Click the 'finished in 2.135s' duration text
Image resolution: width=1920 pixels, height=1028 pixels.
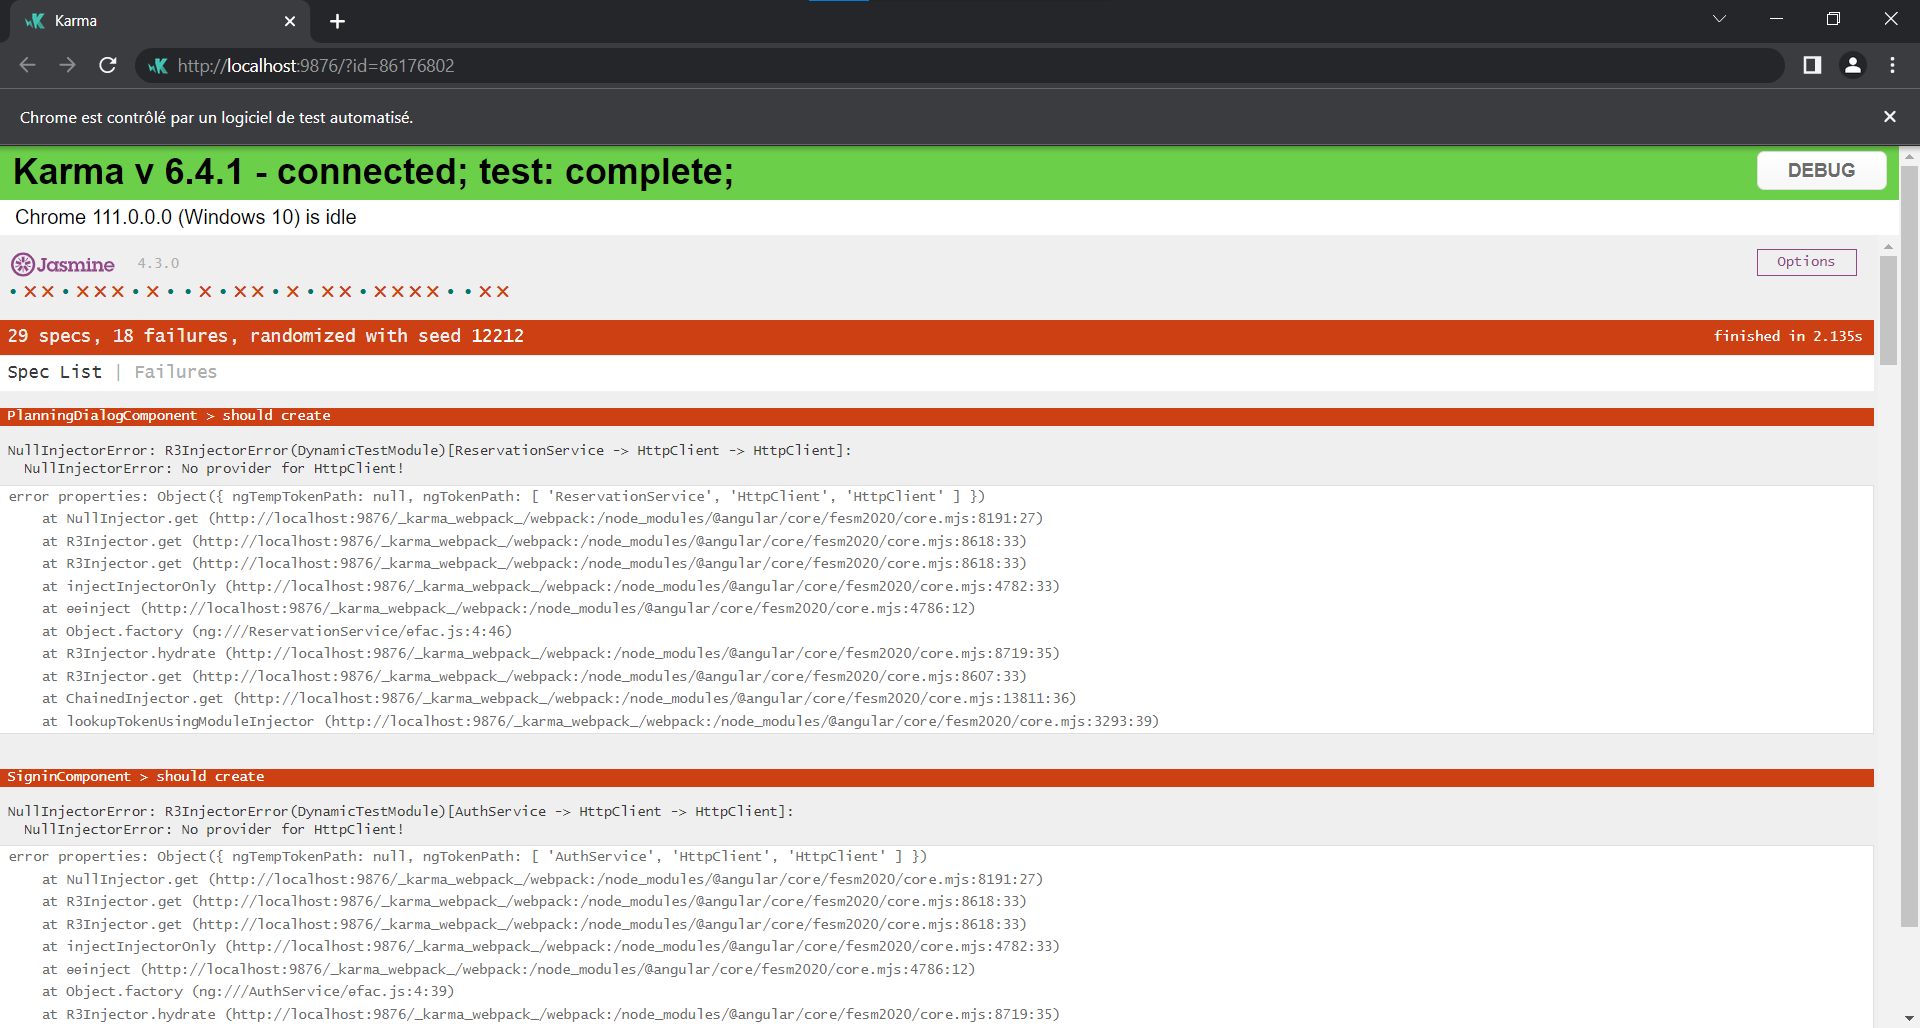point(1788,336)
